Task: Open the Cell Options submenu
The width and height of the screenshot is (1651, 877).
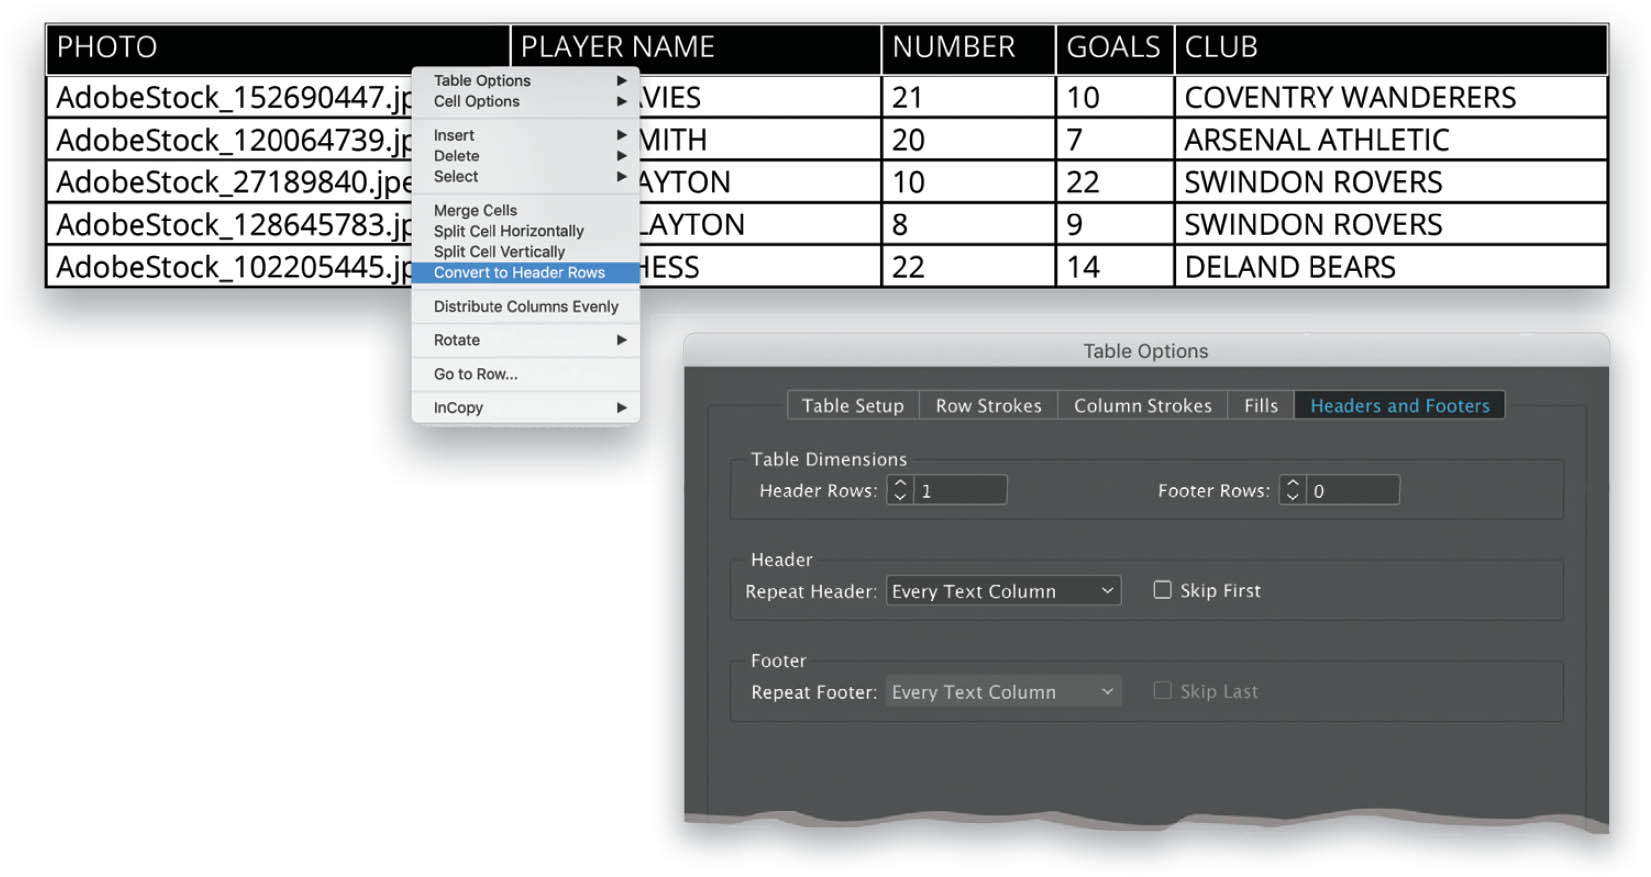Action: click(525, 101)
